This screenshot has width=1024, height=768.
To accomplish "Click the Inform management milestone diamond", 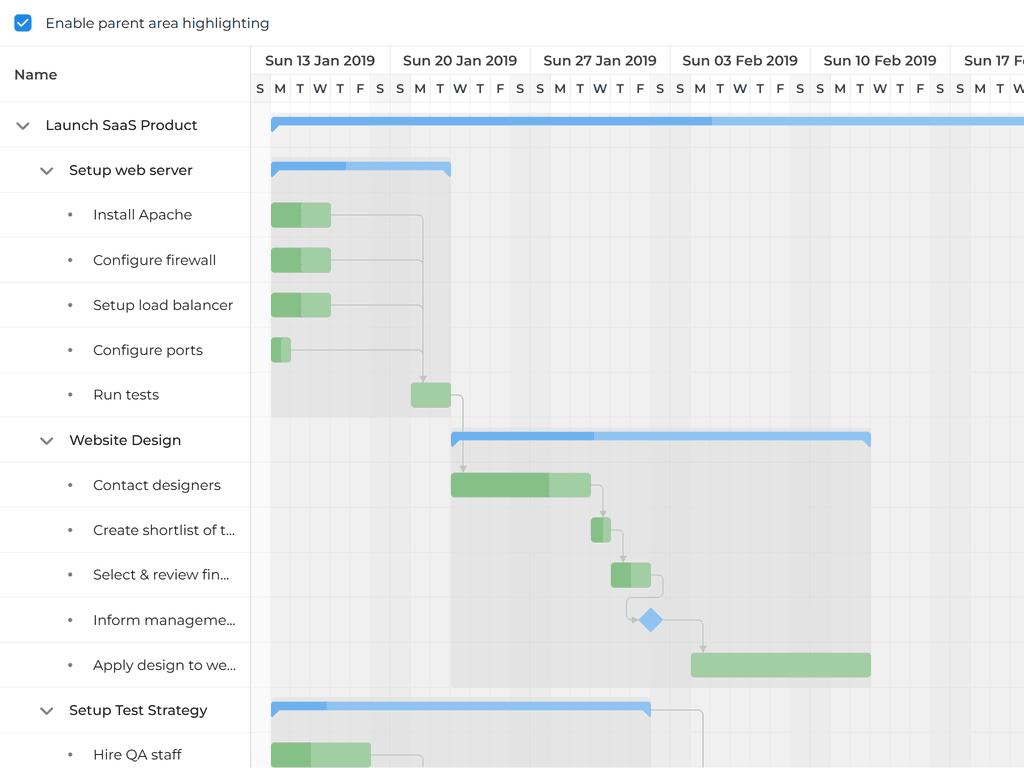I will pos(651,620).
